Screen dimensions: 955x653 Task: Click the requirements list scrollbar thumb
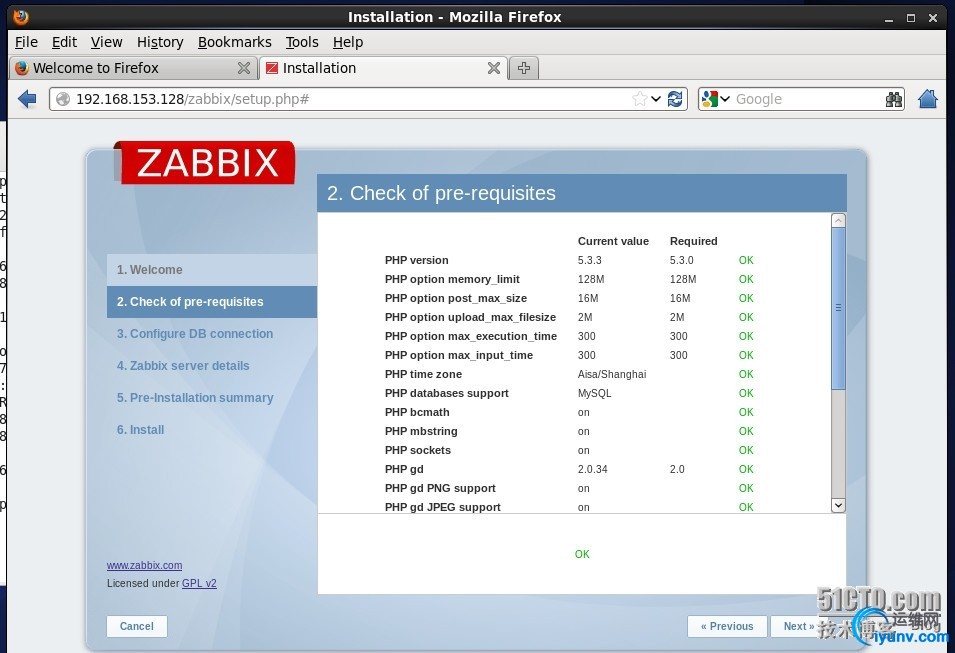[838, 308]
